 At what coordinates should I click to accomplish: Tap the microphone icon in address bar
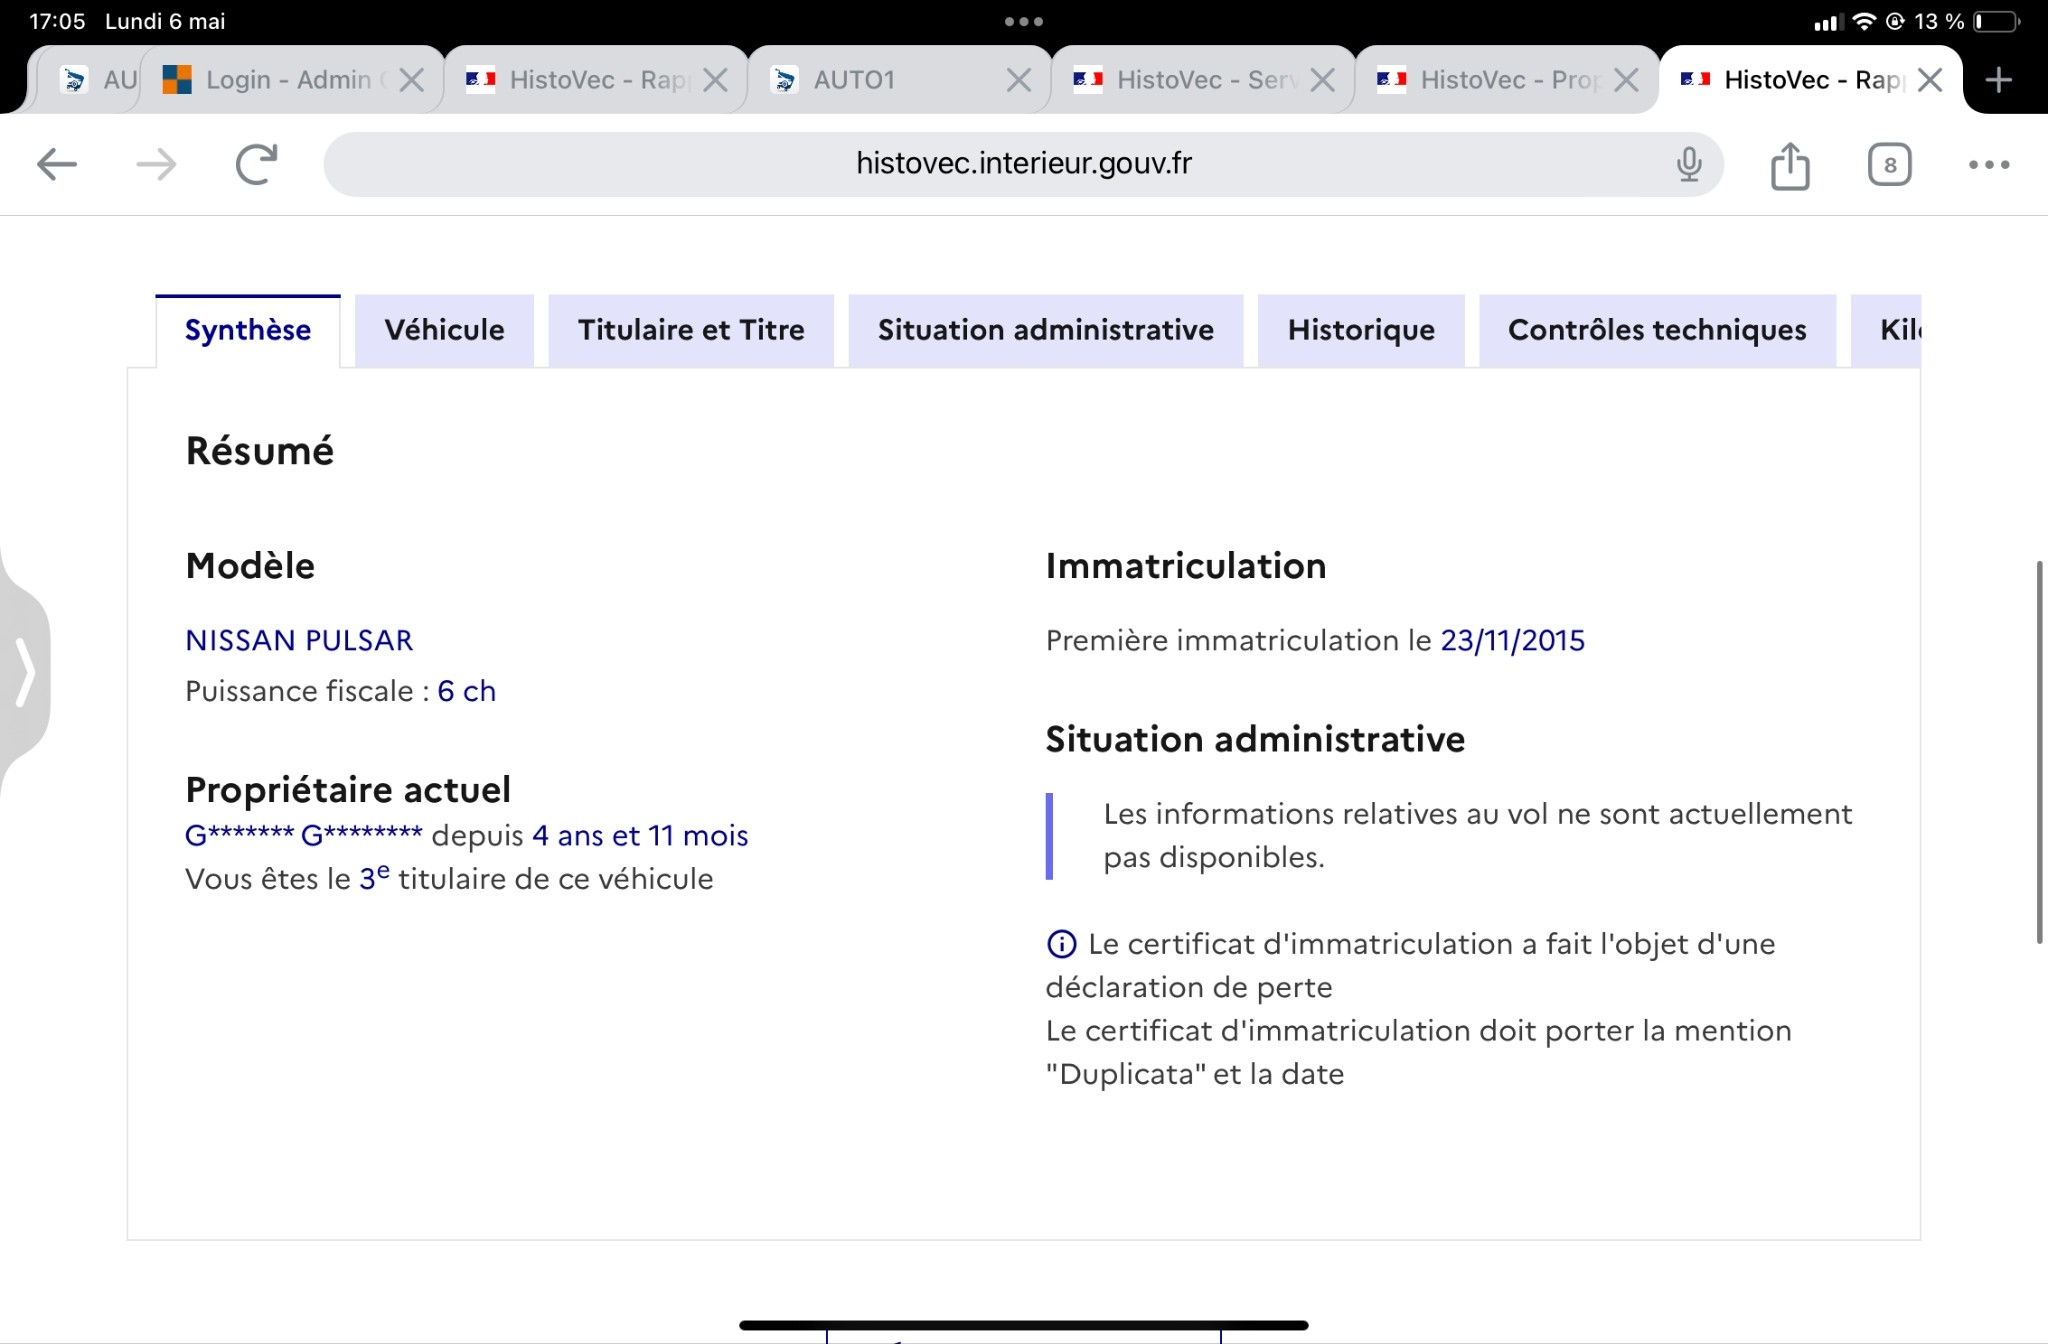(1689, 164)
